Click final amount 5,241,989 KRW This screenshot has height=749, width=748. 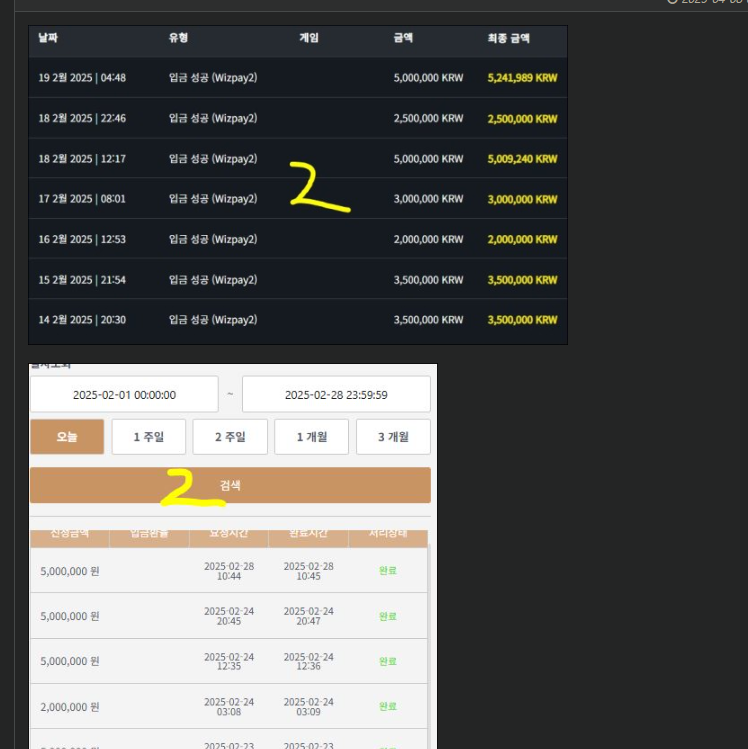523,78
